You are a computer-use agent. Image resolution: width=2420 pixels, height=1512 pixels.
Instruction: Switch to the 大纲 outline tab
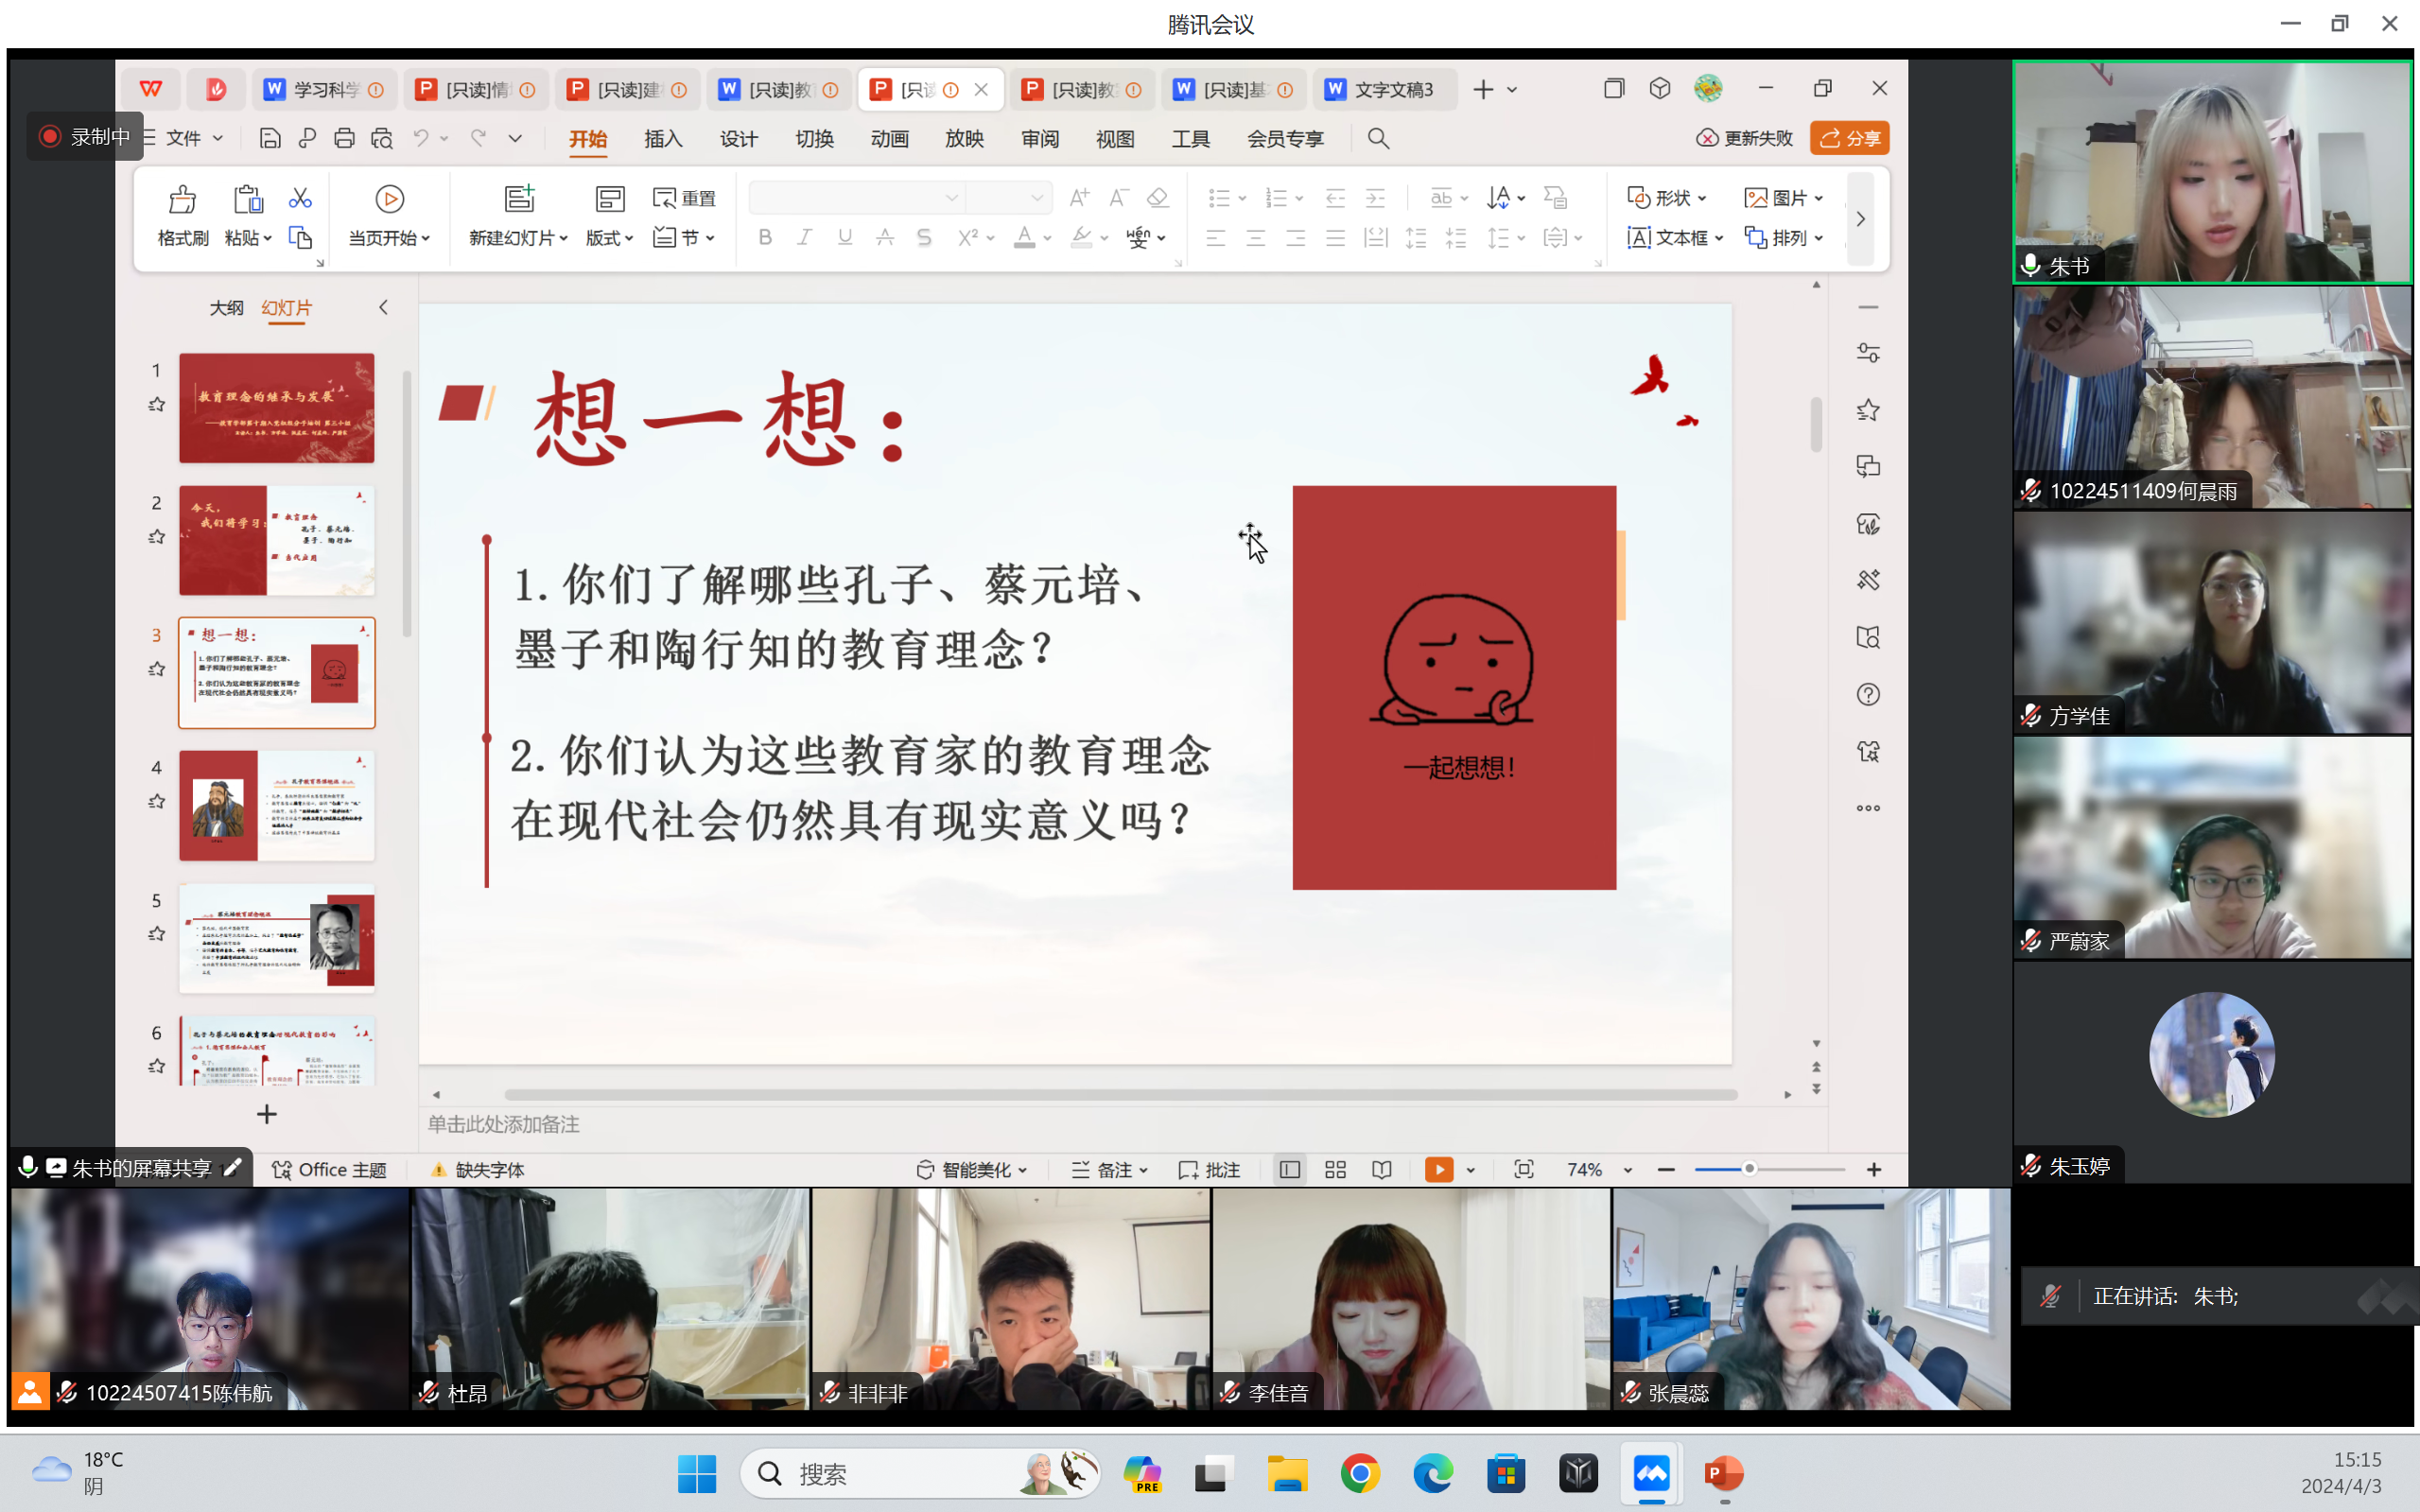coord(226,308)
